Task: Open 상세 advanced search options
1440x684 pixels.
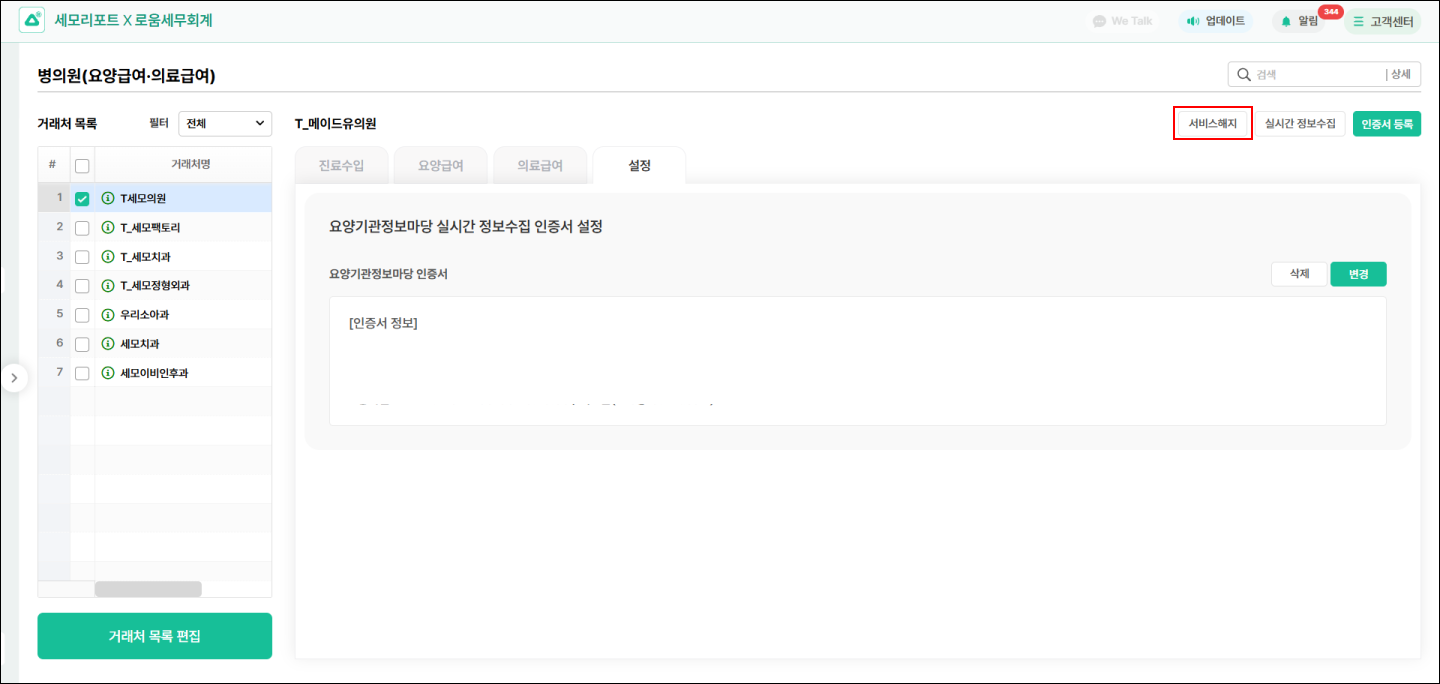Action: click(x=1400, y=74)
